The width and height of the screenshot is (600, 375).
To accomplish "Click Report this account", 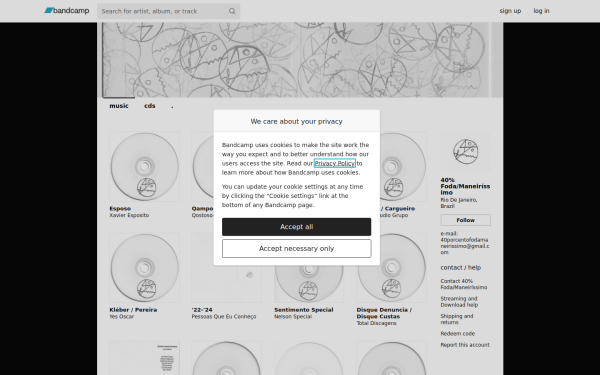I will [465, 345].
